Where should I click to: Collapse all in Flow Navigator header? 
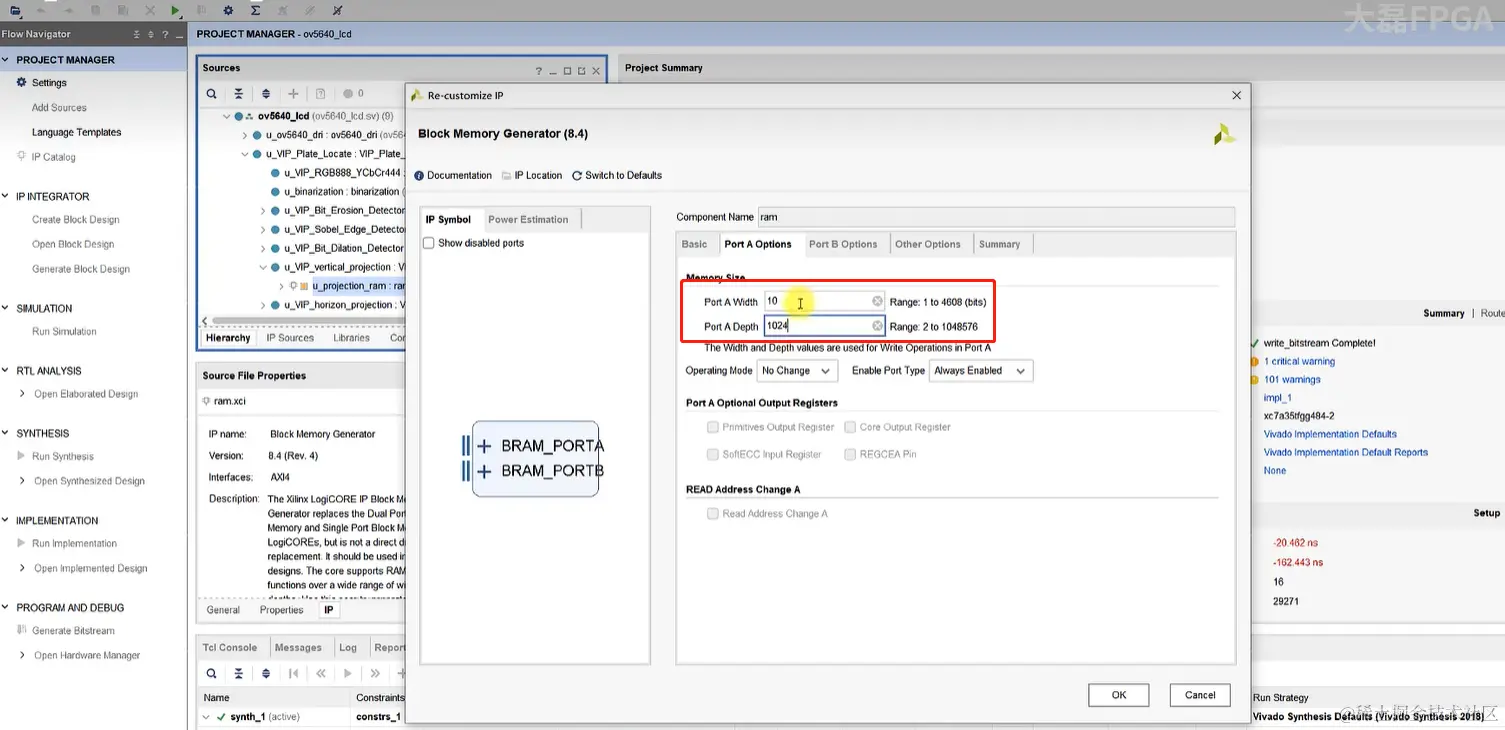point(137,34)
